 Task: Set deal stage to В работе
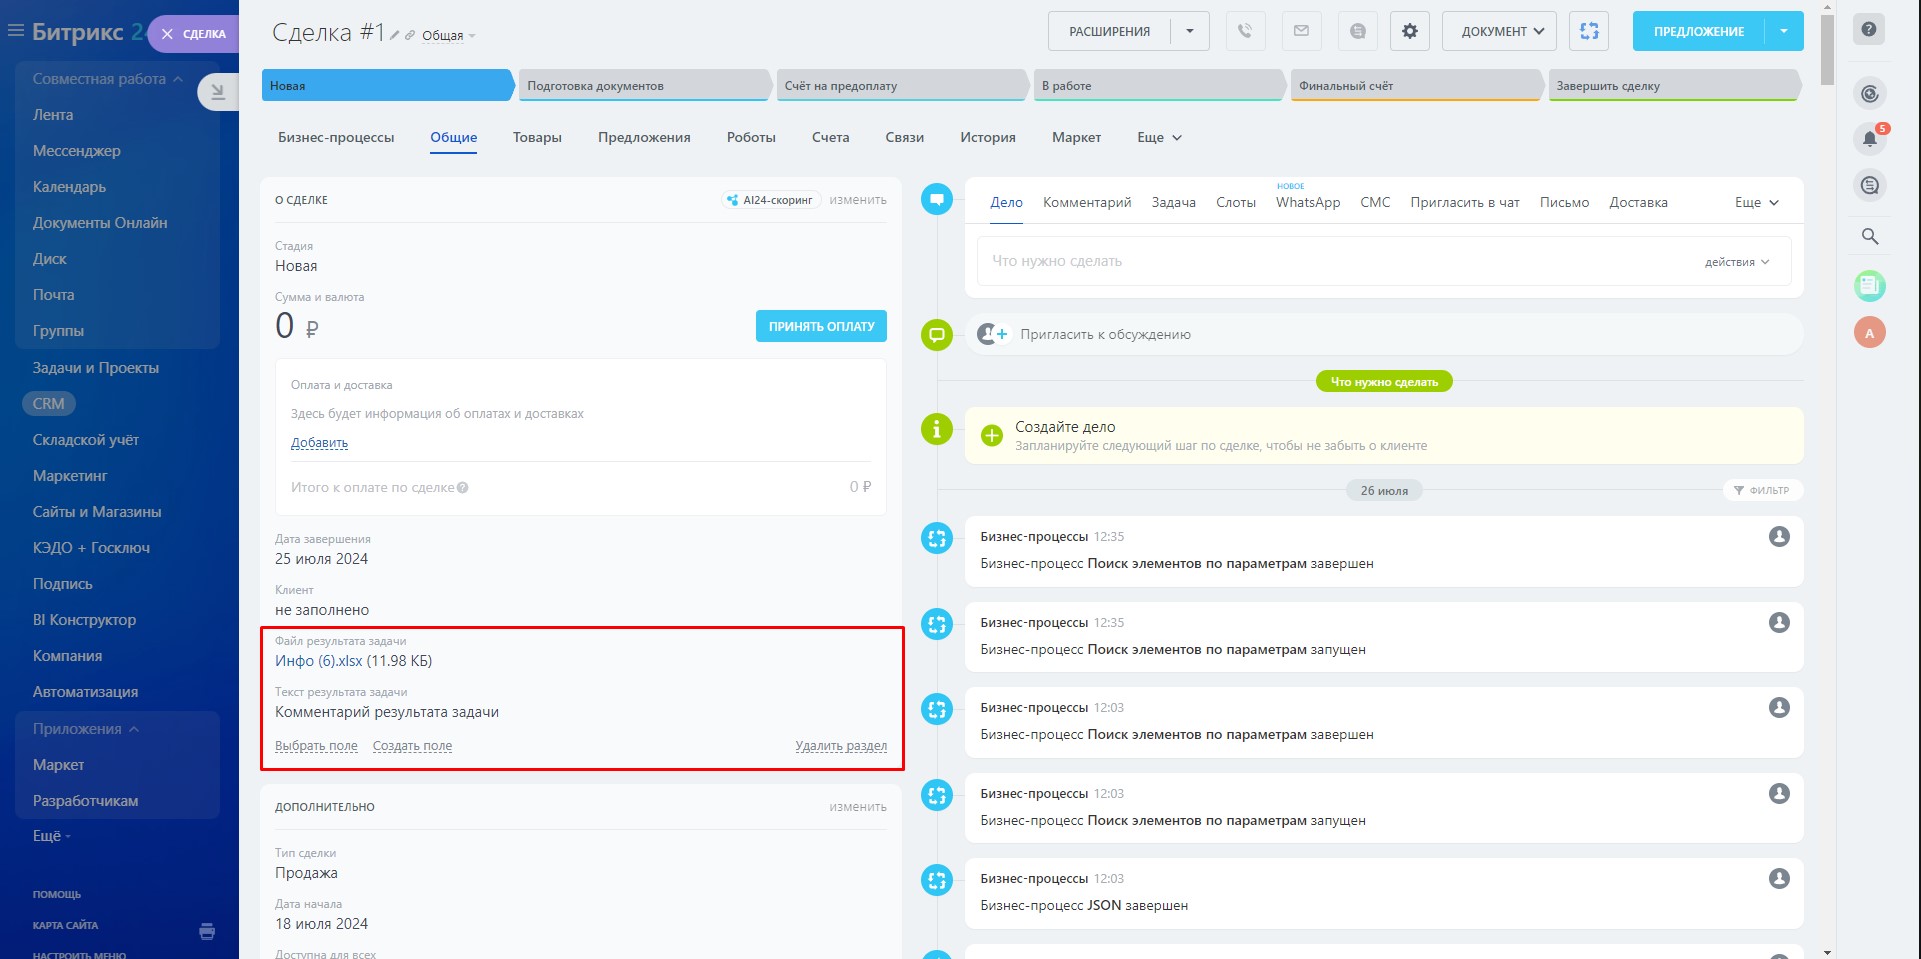click(x=1156, y=86)
